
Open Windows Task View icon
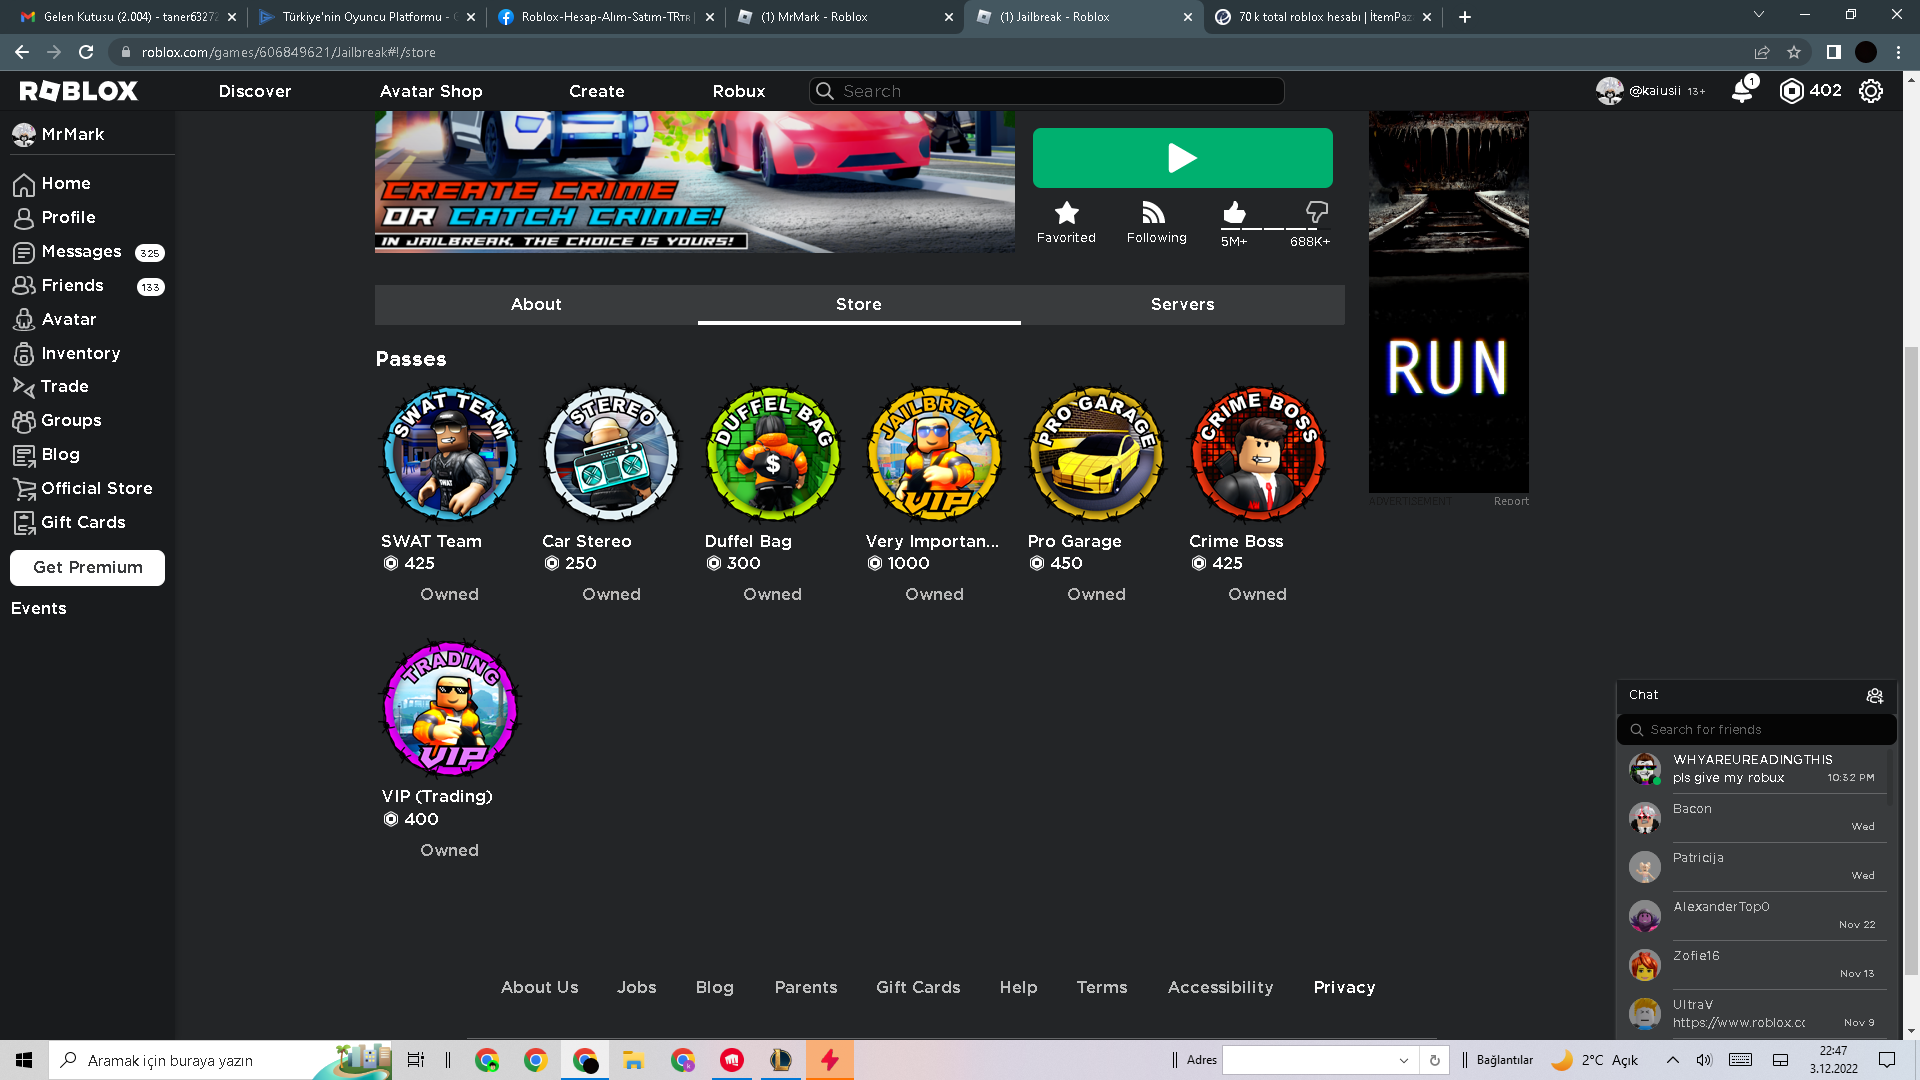tap(415, 1060)
